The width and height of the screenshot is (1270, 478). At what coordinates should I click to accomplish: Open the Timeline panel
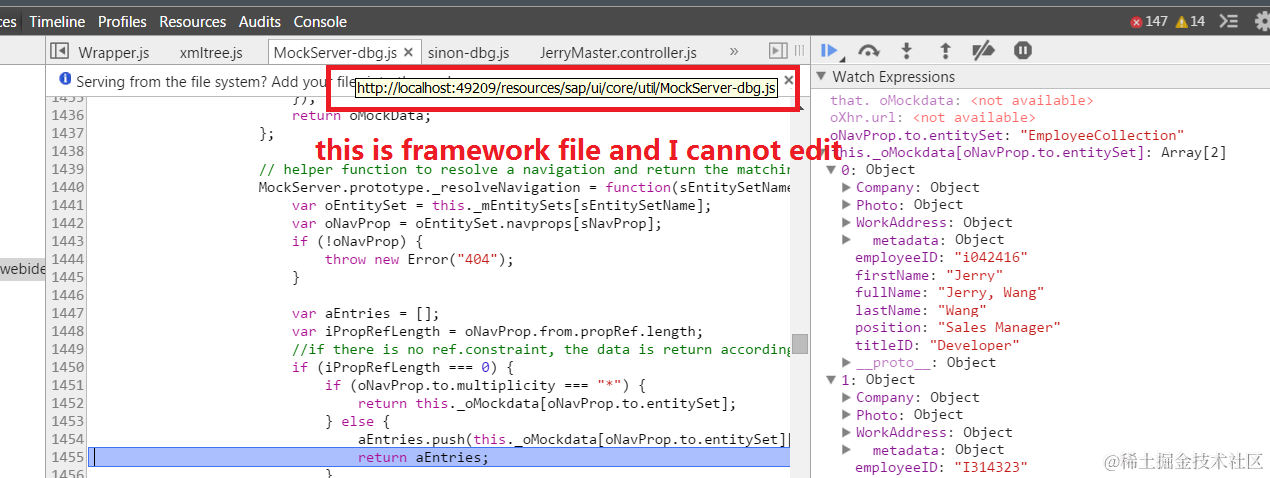pyautogui.click(x=57, y=21)
